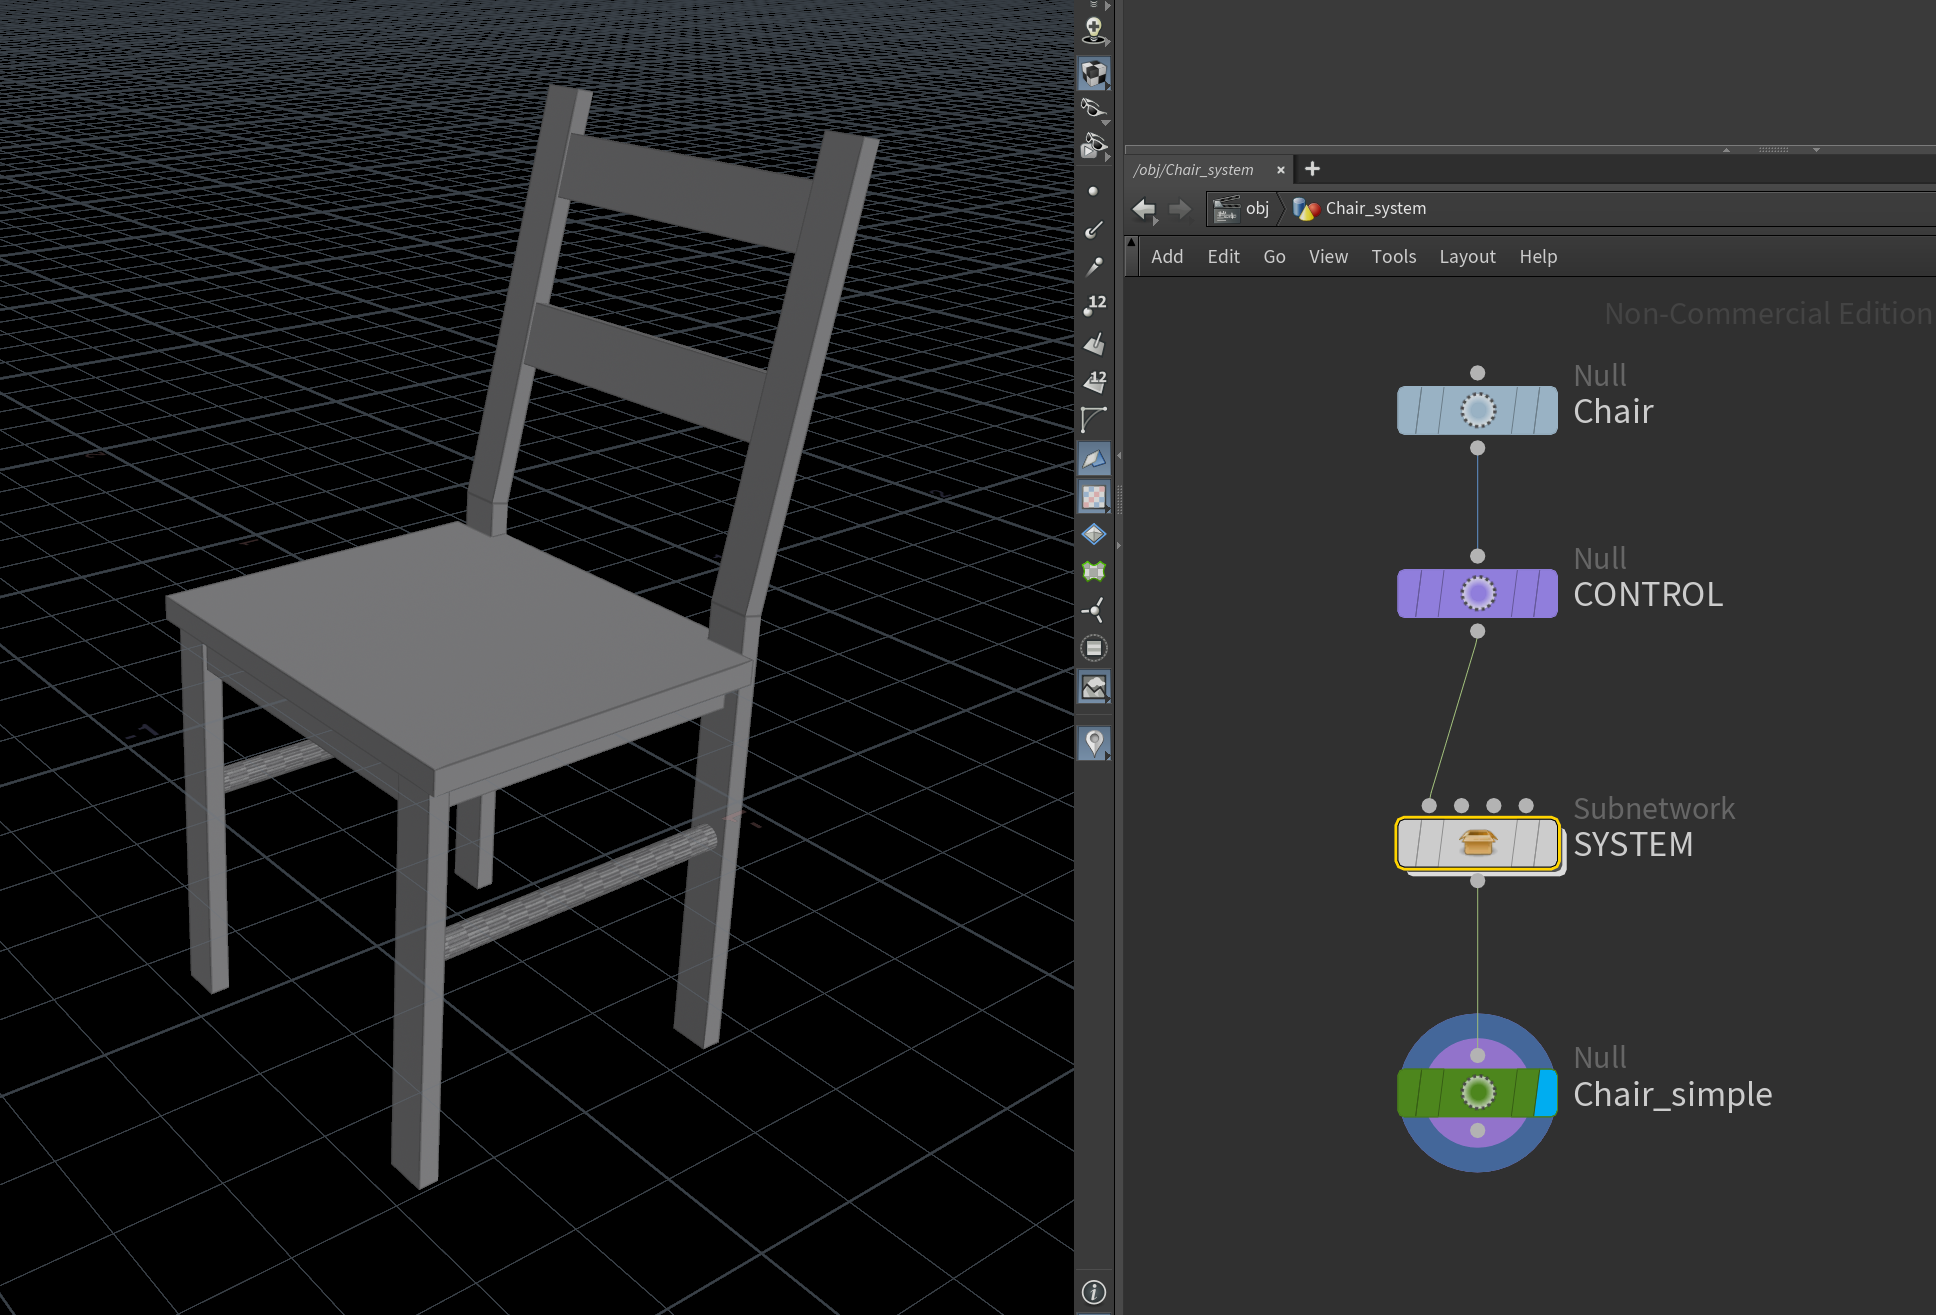Click the dashed circle guide icon
This screenshot has height=1315, width=1936.
click(x=1094, y=648)
